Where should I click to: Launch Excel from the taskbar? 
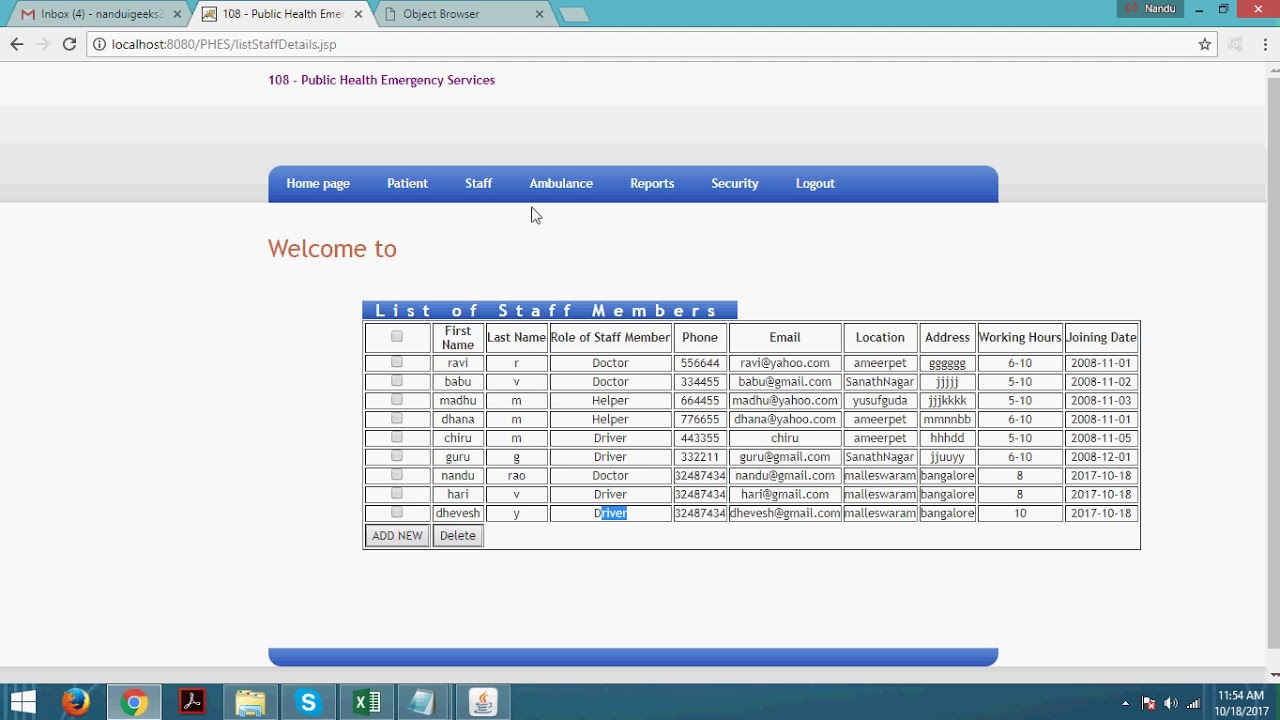tap(366, 703)
